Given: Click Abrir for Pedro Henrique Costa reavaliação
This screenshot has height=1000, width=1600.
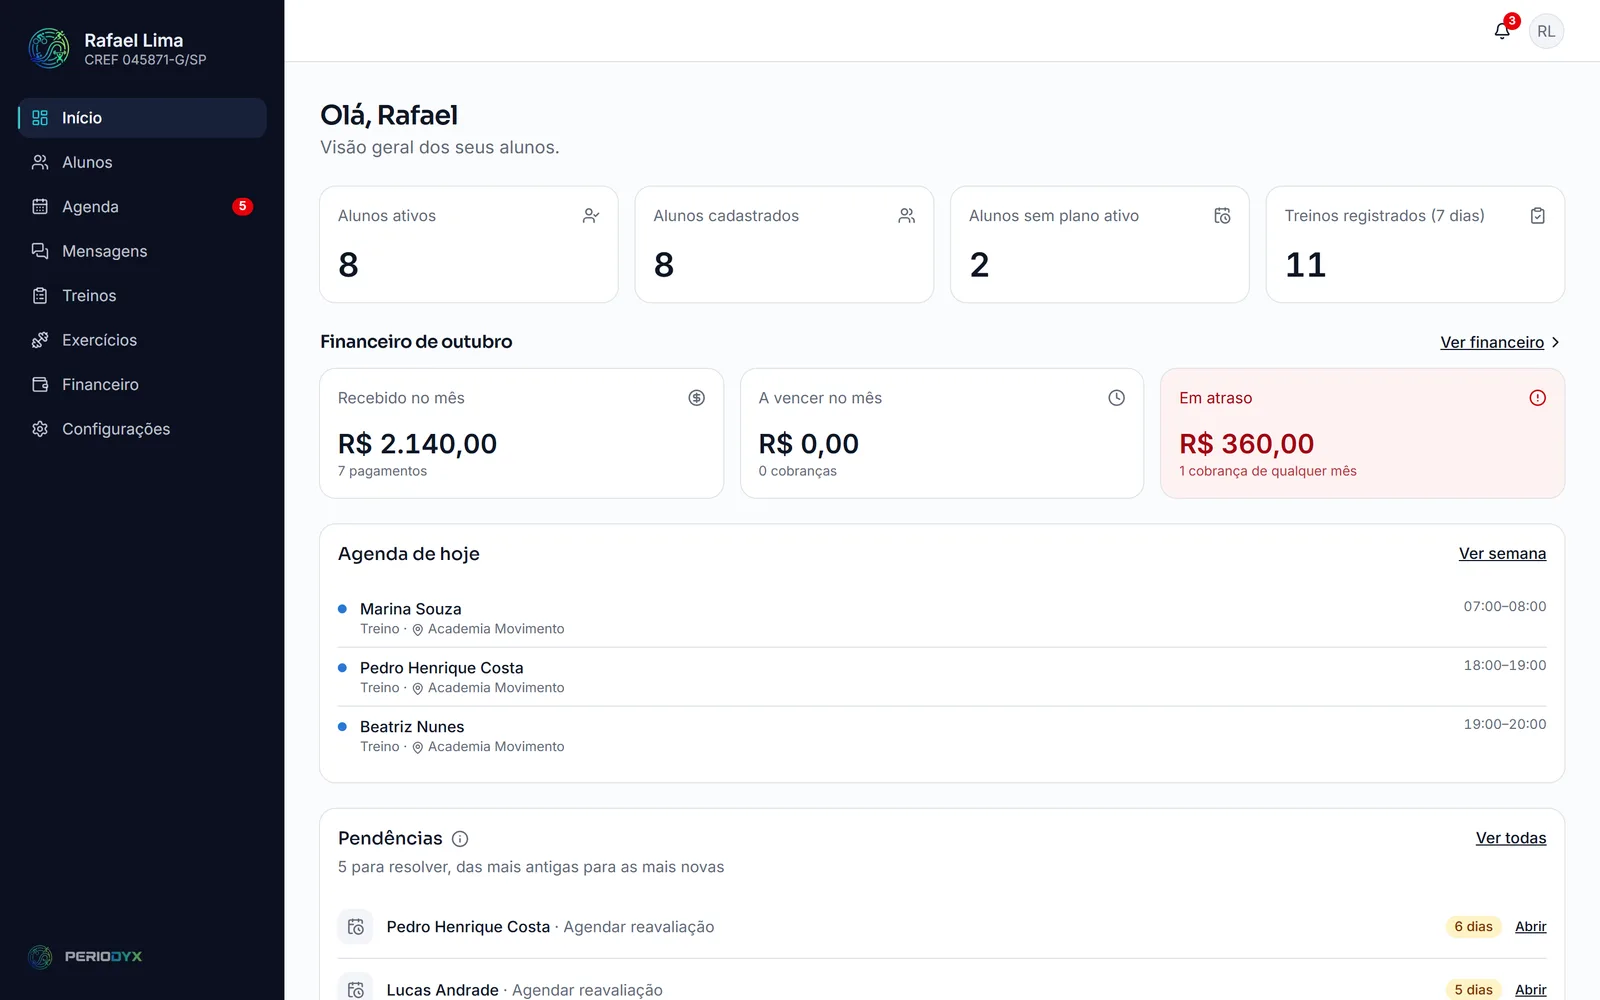Looking at the screenshot, I should pos(1530,927).
